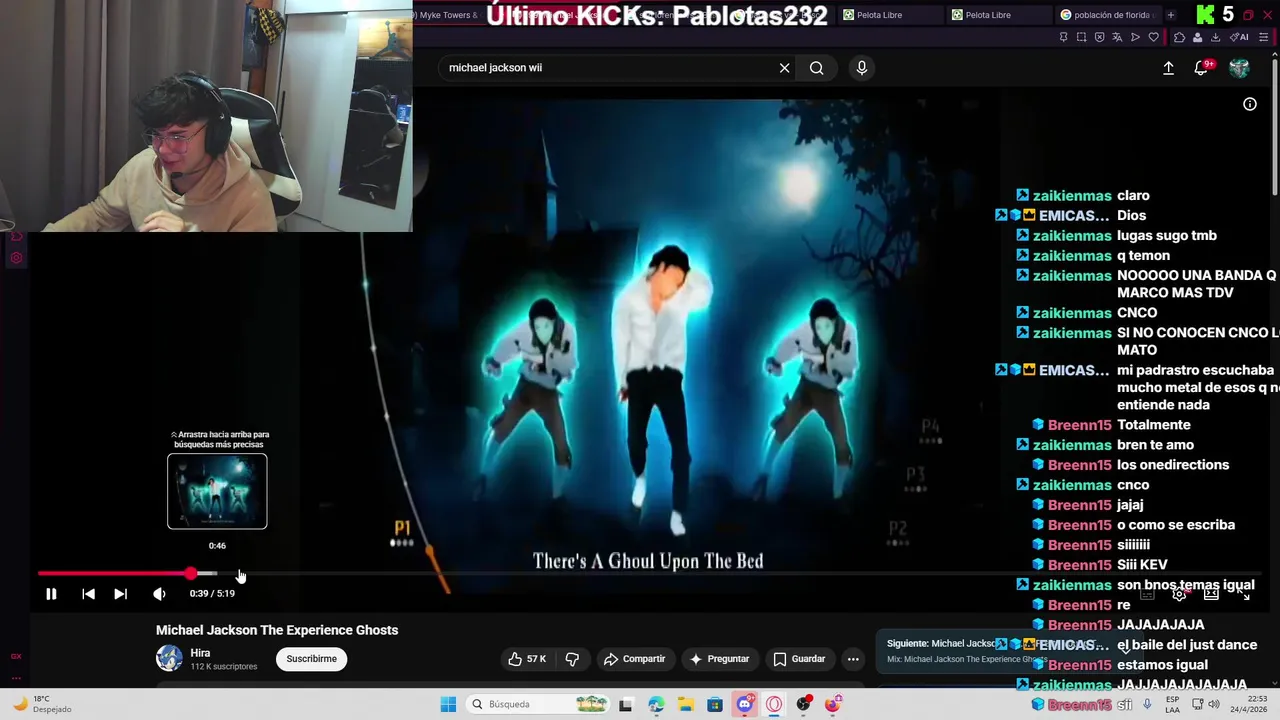Open the browser downloads icon
Screen dimensions: 1280x720
point(1215,37)
